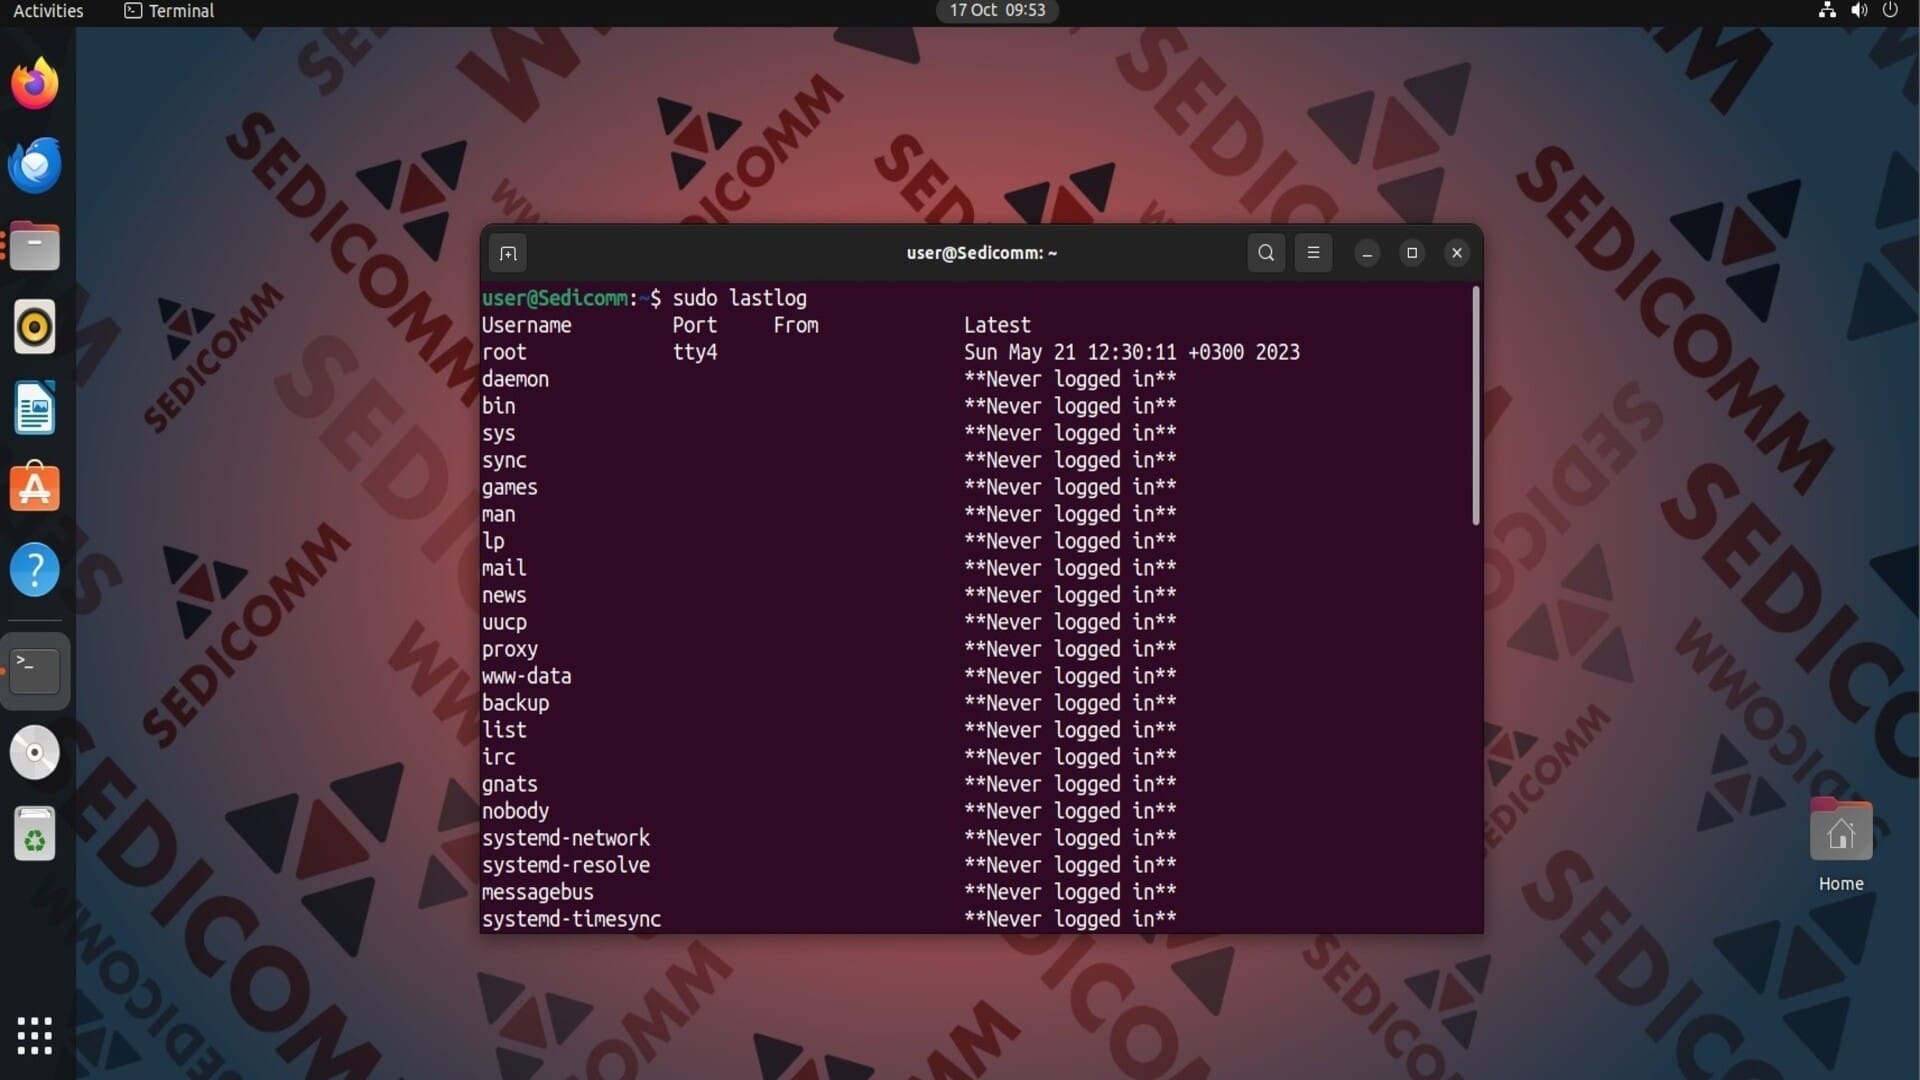This screenshot has width=1920, height=1080.
Task: Open terminal search
Action: click(x=1266, y=253)
